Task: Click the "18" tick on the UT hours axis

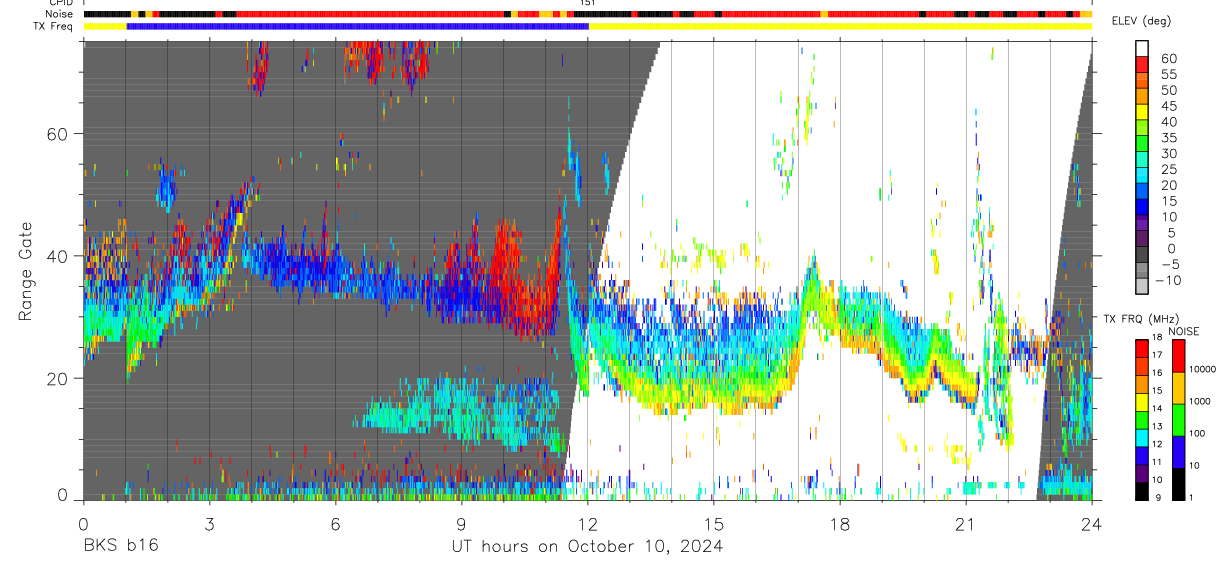Action: click(839, 523)
